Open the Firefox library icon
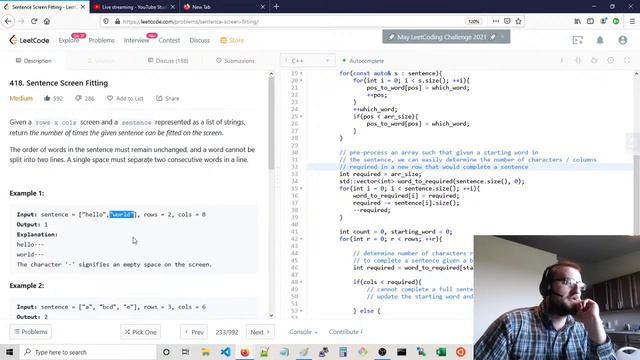Screen dimensions: 640x360 tap(578, 21)
